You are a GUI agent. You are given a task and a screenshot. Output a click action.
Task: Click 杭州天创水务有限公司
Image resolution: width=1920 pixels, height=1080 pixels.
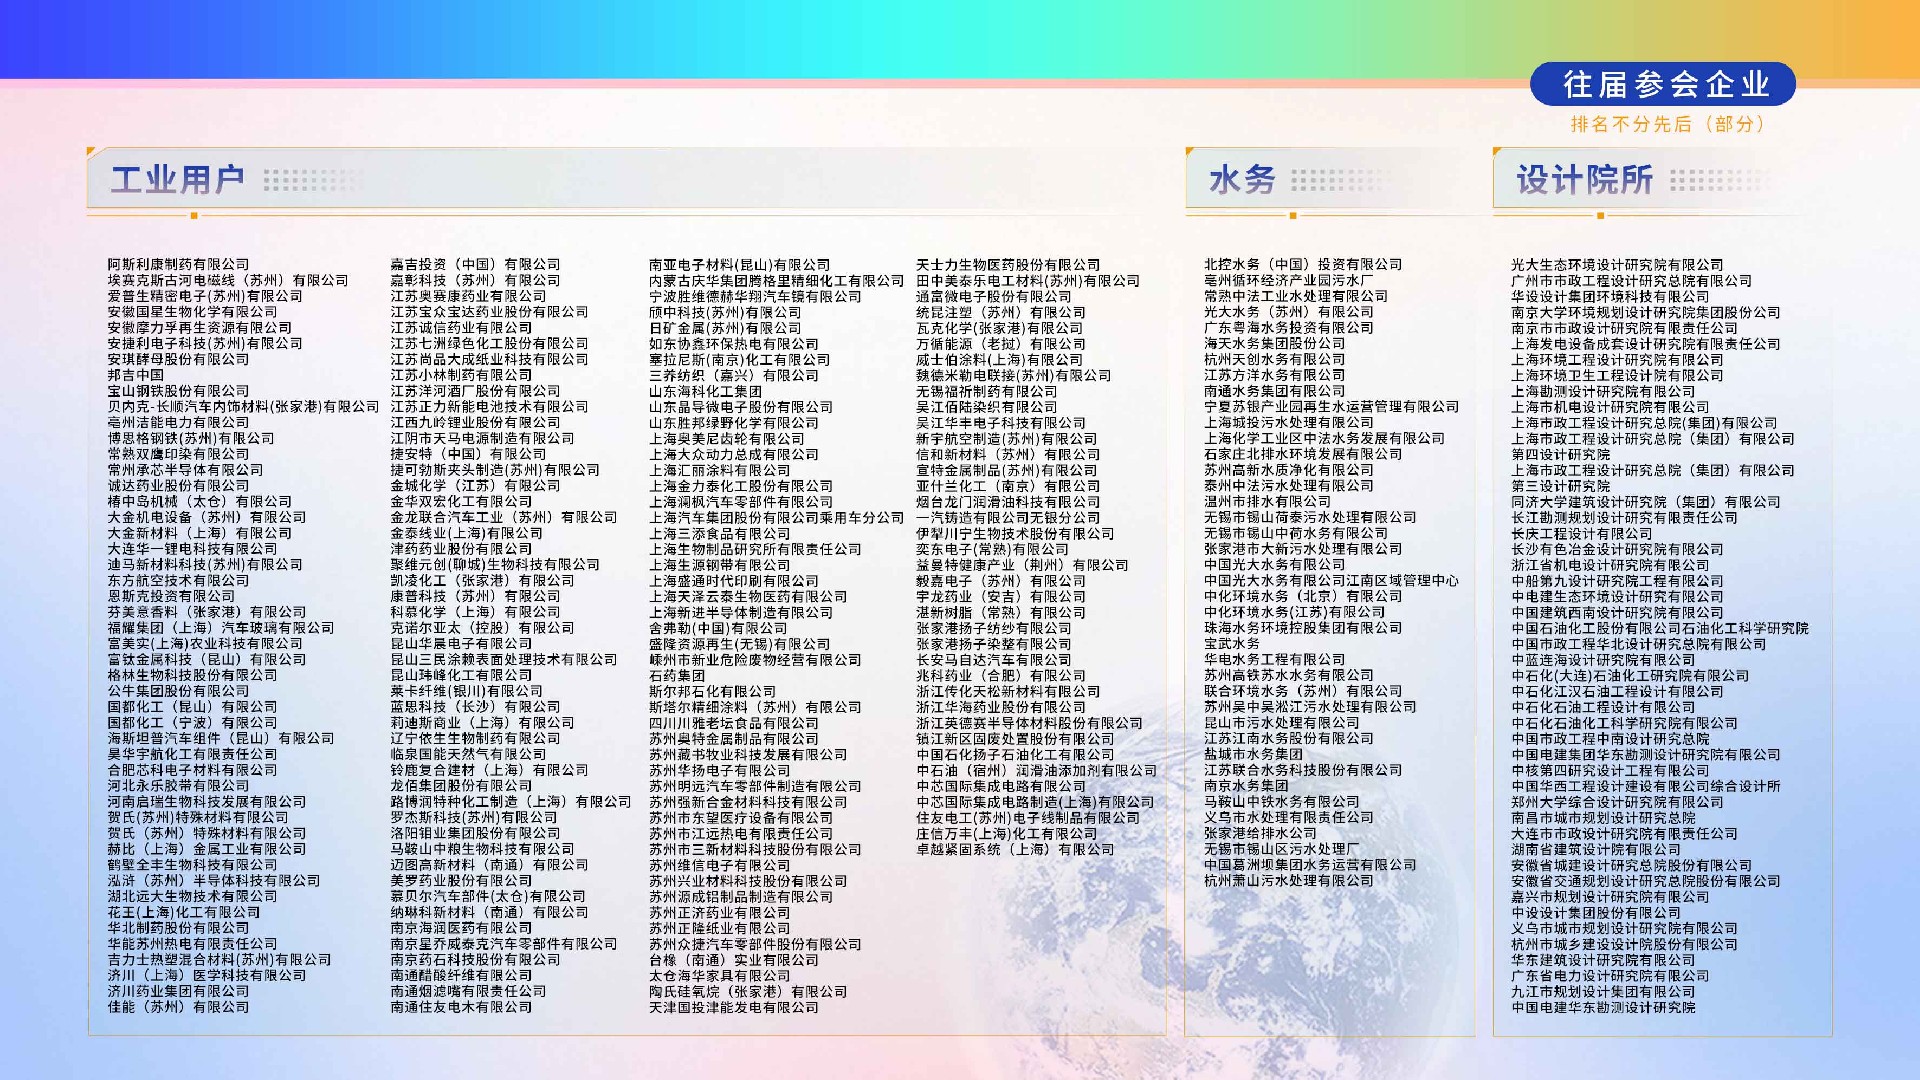pos(1276,359)
